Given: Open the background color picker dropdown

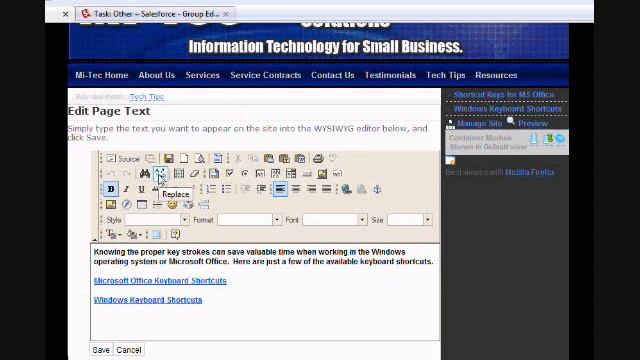Looking at the screenshot, I should 134,235.
